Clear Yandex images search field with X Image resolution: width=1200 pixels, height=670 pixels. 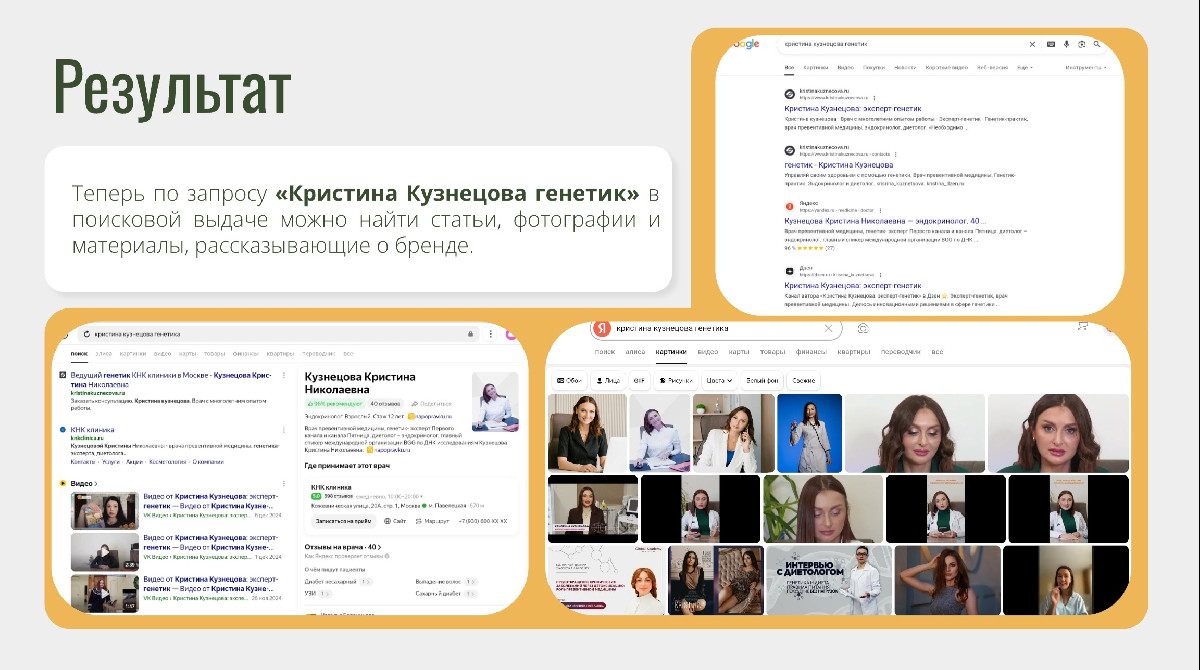coord(828,328)
